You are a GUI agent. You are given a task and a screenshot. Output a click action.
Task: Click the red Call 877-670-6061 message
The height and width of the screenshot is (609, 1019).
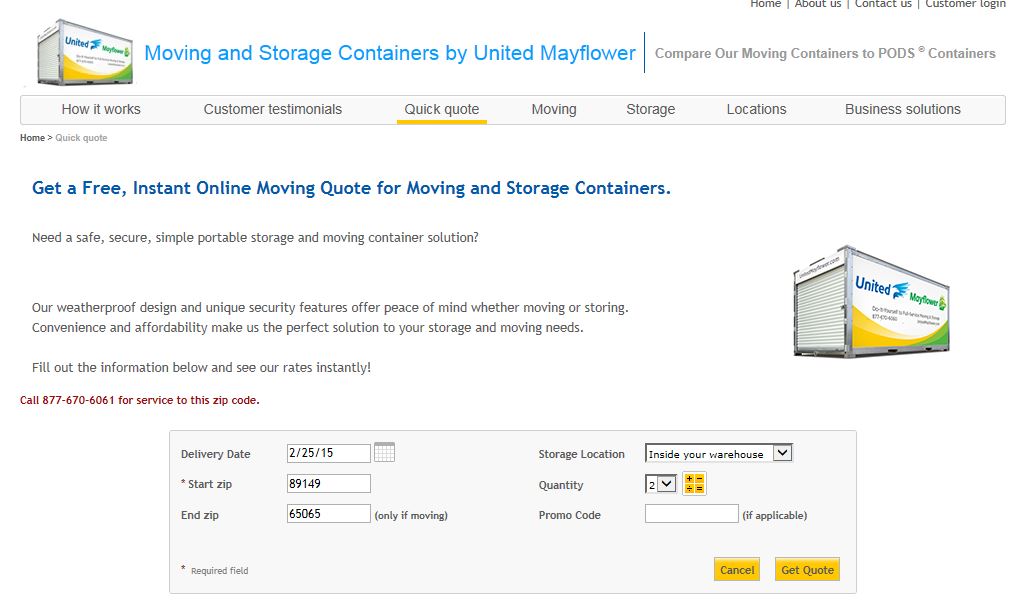click(140, 400)
